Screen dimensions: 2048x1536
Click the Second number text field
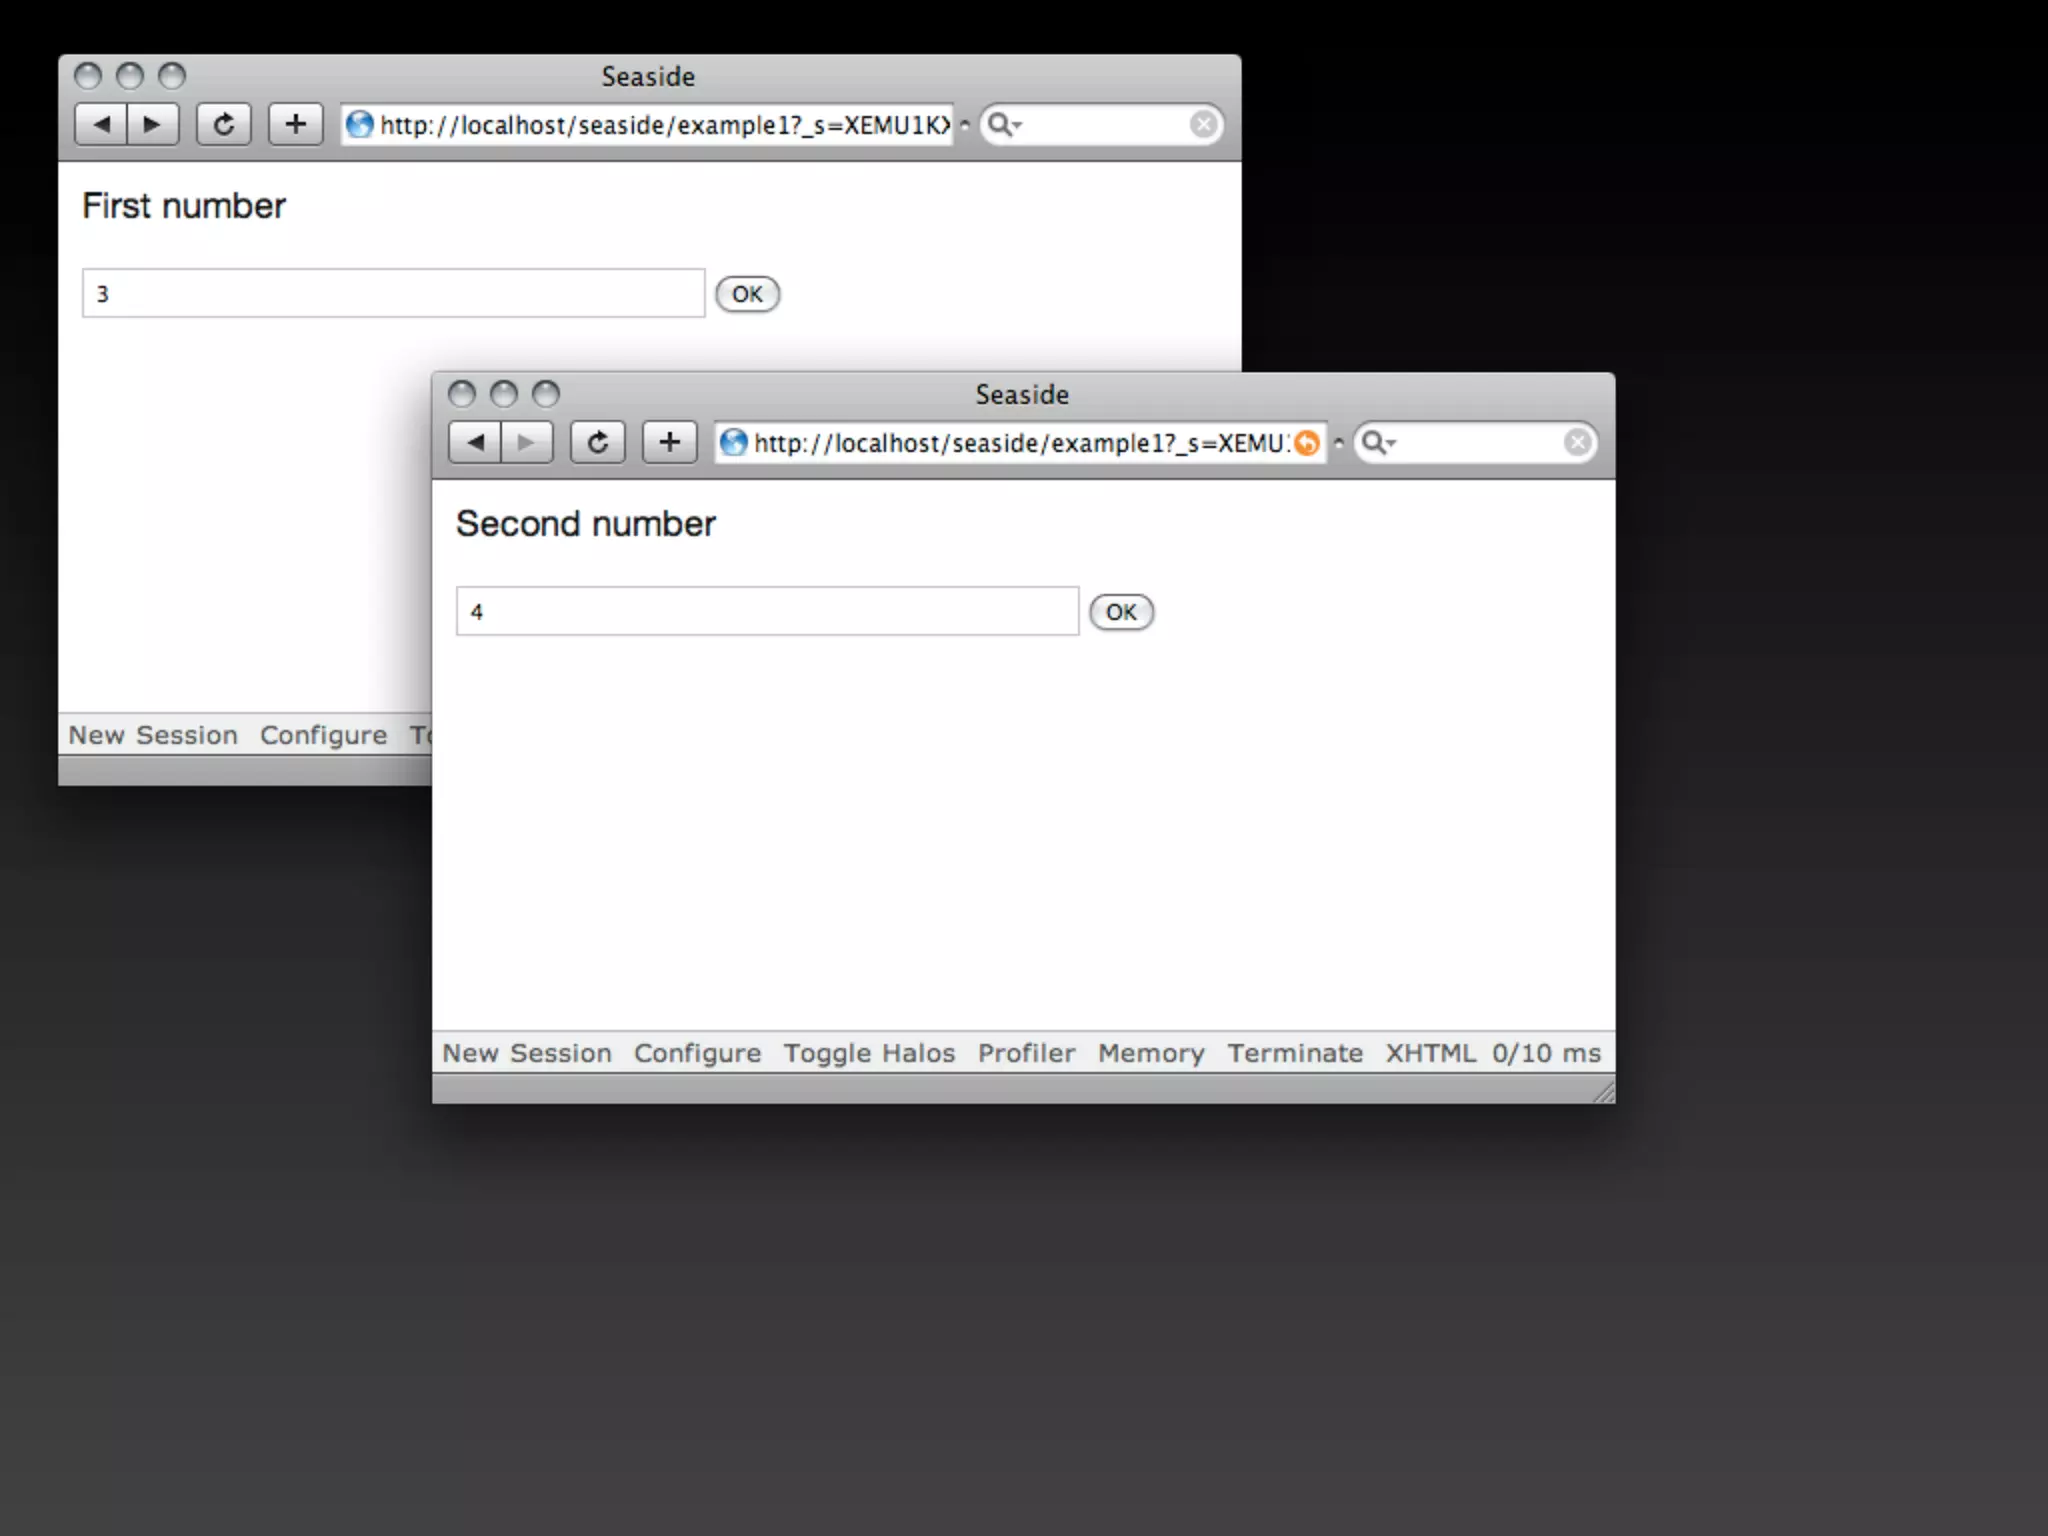[x=767, y=612]
